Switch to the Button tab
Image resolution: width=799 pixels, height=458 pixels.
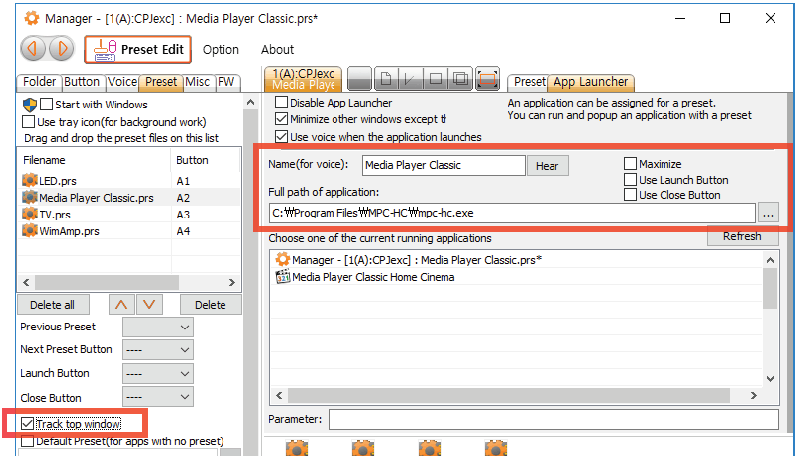(82, 82)
